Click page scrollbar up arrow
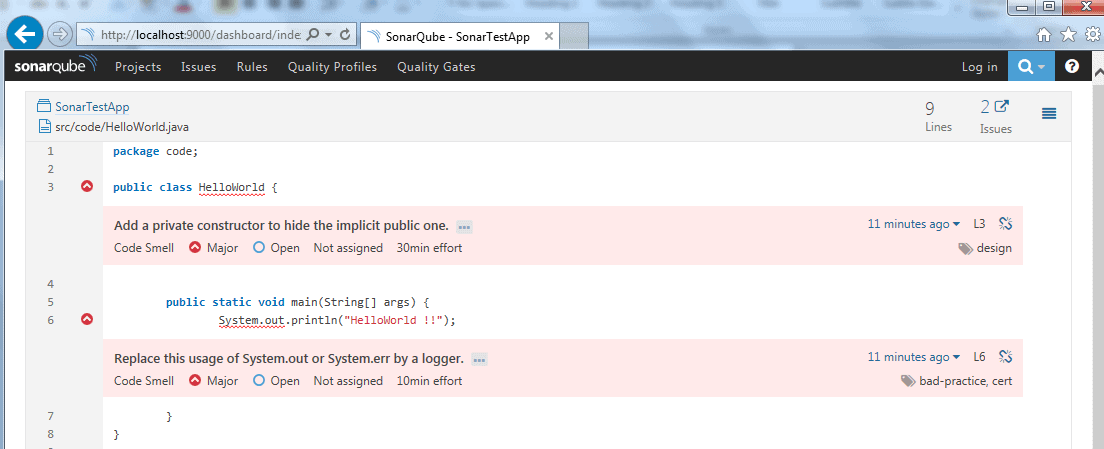 click(x=1098, y=72)
